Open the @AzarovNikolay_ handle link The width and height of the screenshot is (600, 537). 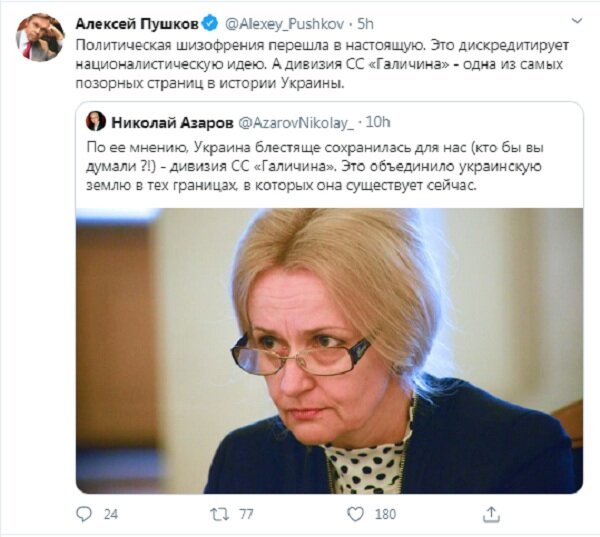point(296,123)
